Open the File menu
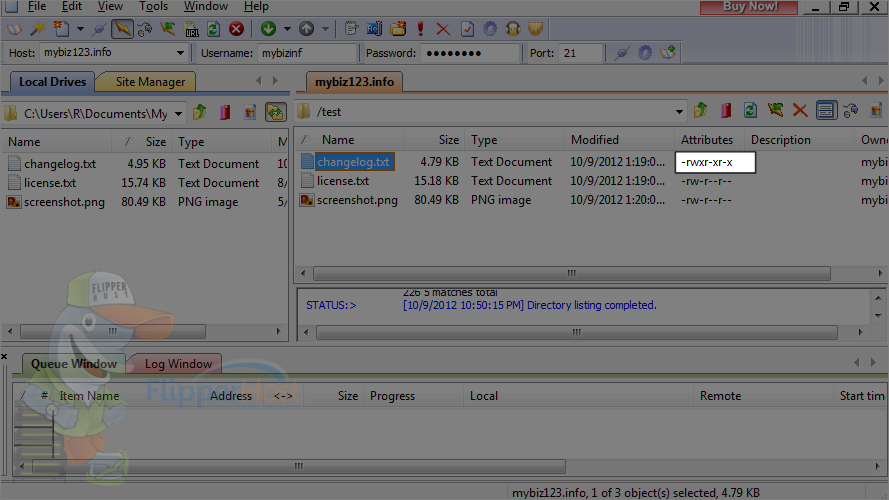Viewport: 889px width, 500px height. pos(37,6)
